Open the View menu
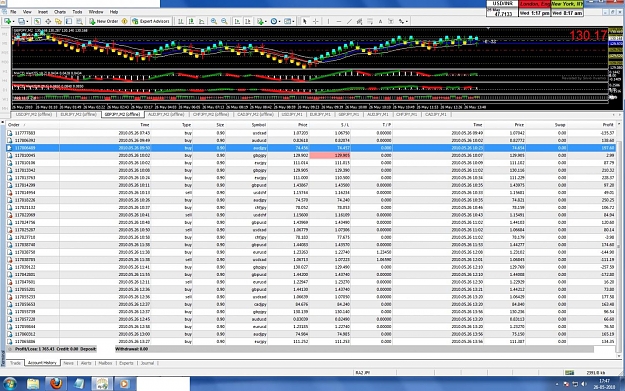Viewport: 625px width, 391px height. pos(27,12)
